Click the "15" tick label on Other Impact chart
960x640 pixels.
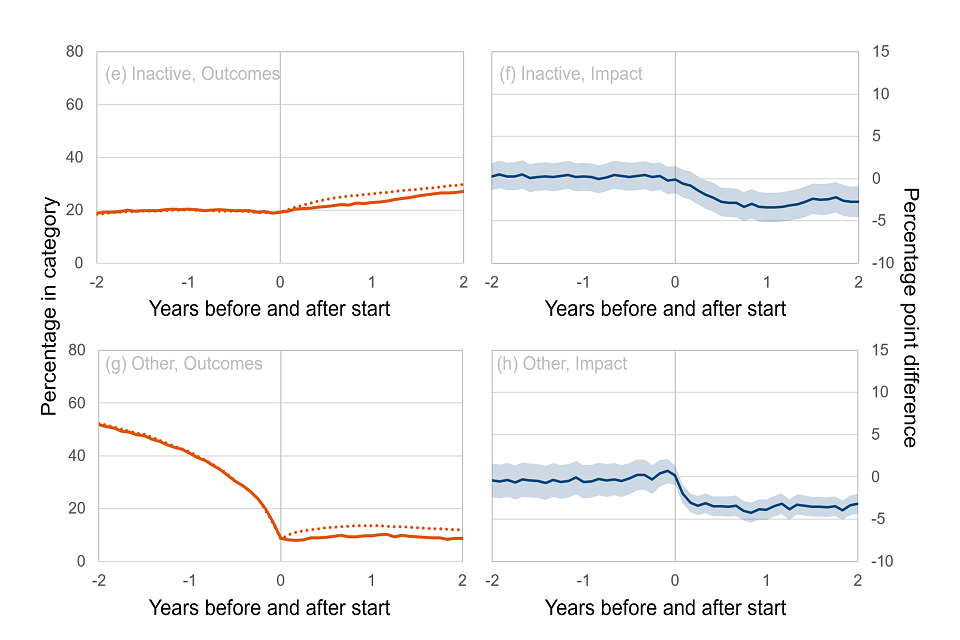point(881,350)
